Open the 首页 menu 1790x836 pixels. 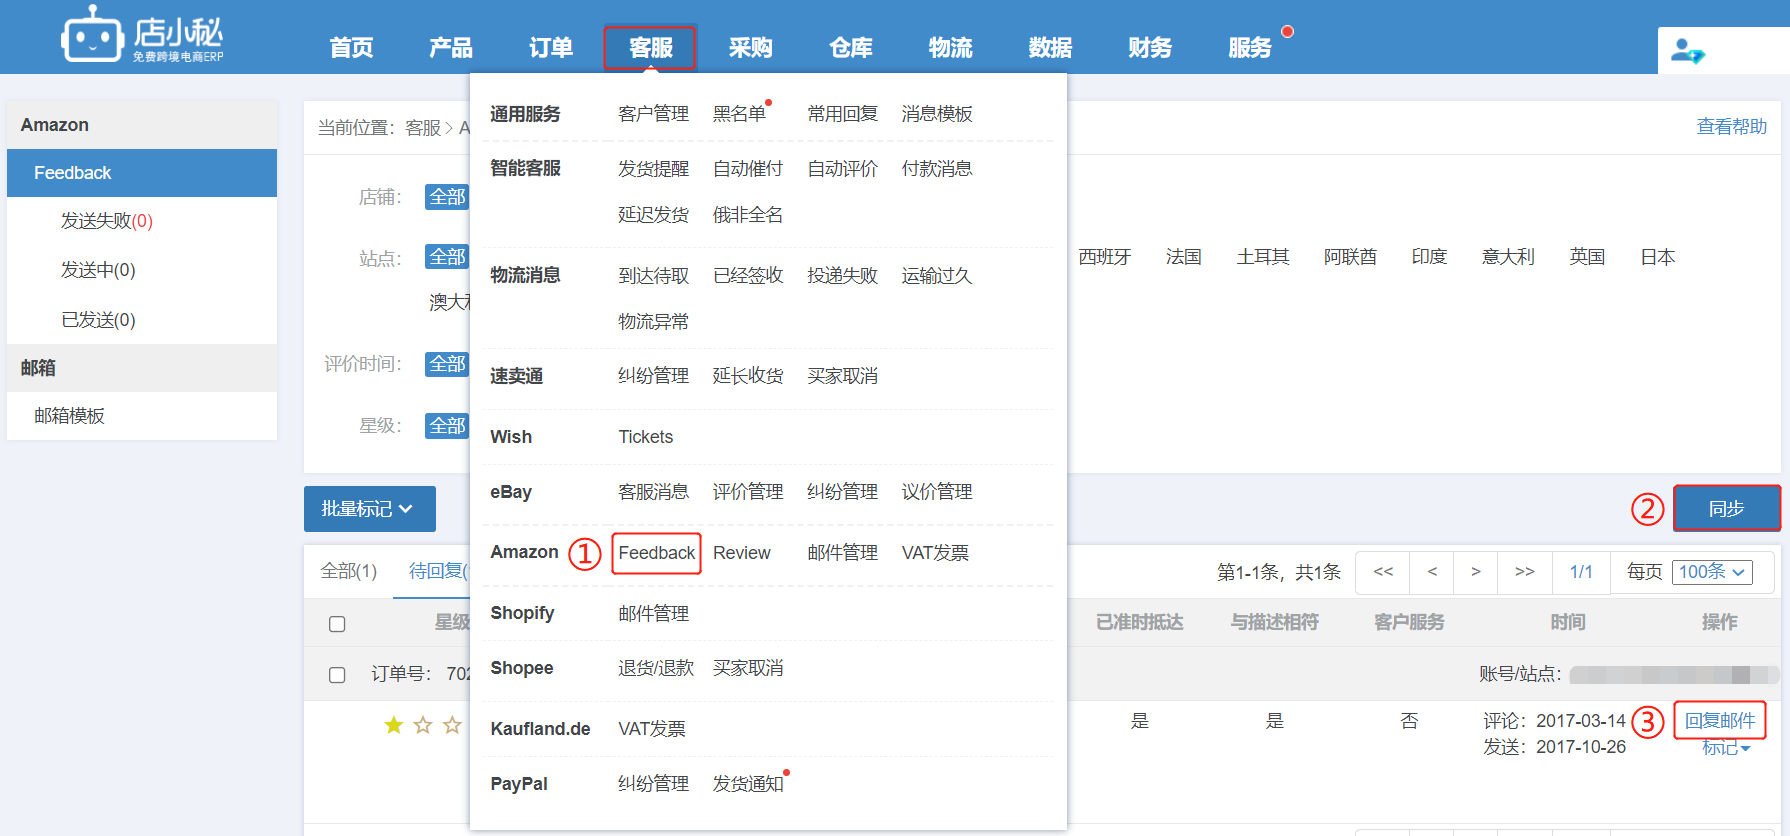[x=351, y=48]
